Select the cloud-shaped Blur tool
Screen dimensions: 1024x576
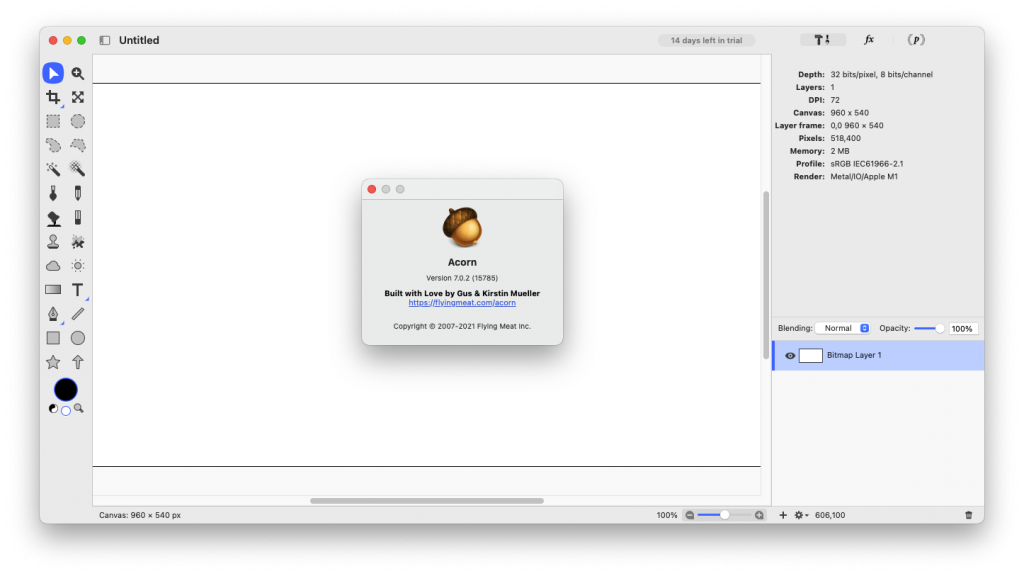[x=53, y=266]
